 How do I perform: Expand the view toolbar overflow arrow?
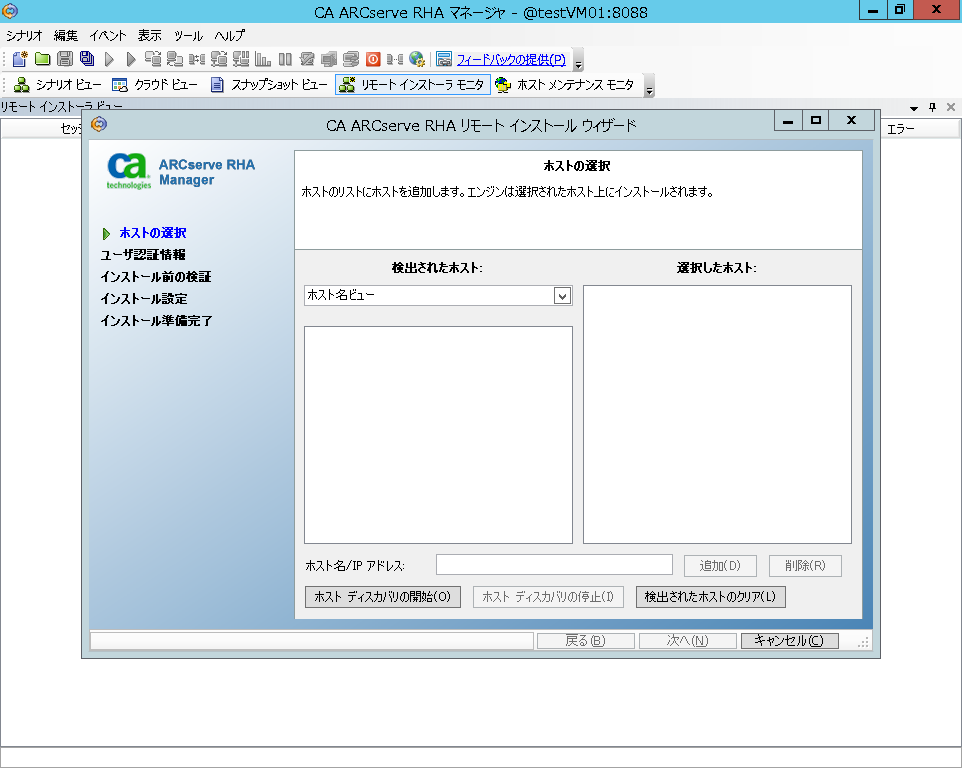click(649, 86)
